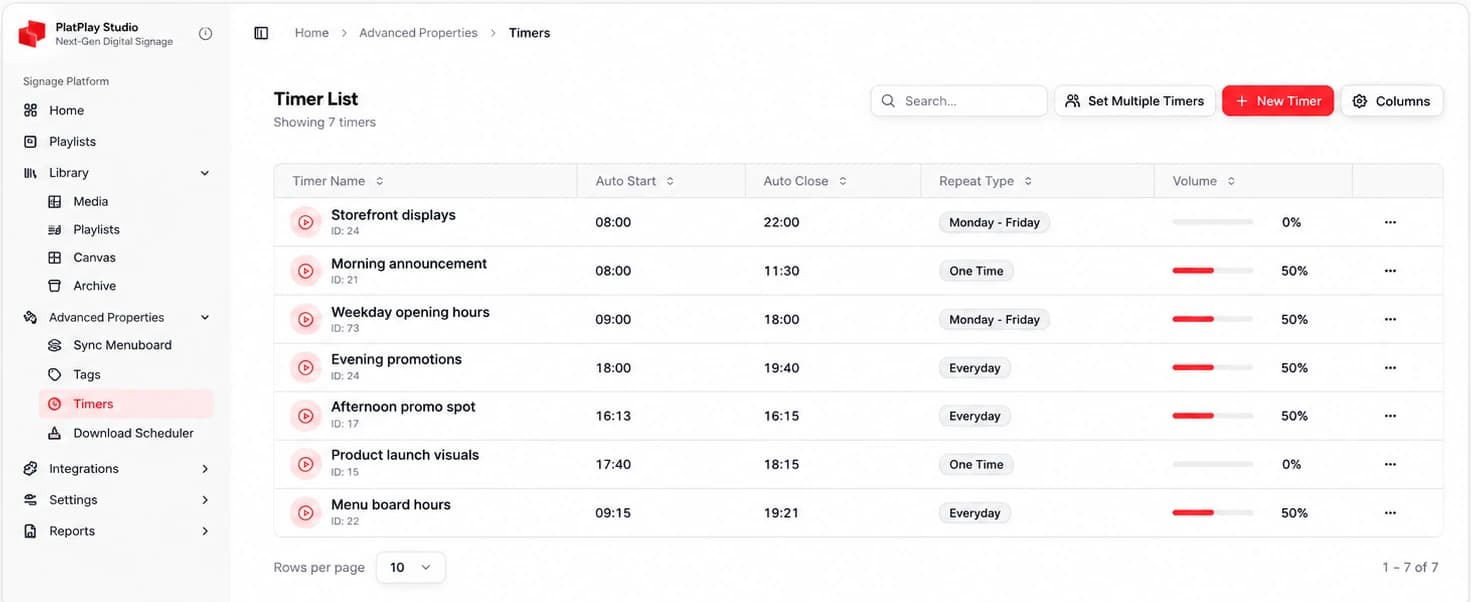Click Advanced Properties breadcrumb link

(x=418, y=33)
